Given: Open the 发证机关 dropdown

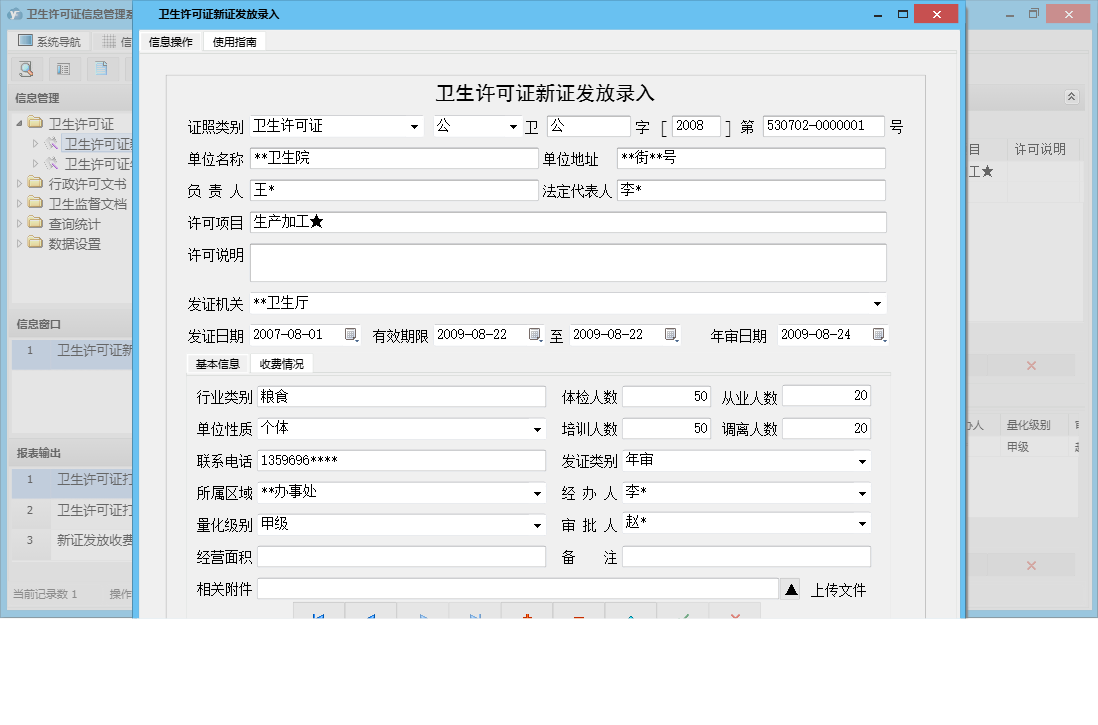Looking at the screenshot, I should coord(877,302).
